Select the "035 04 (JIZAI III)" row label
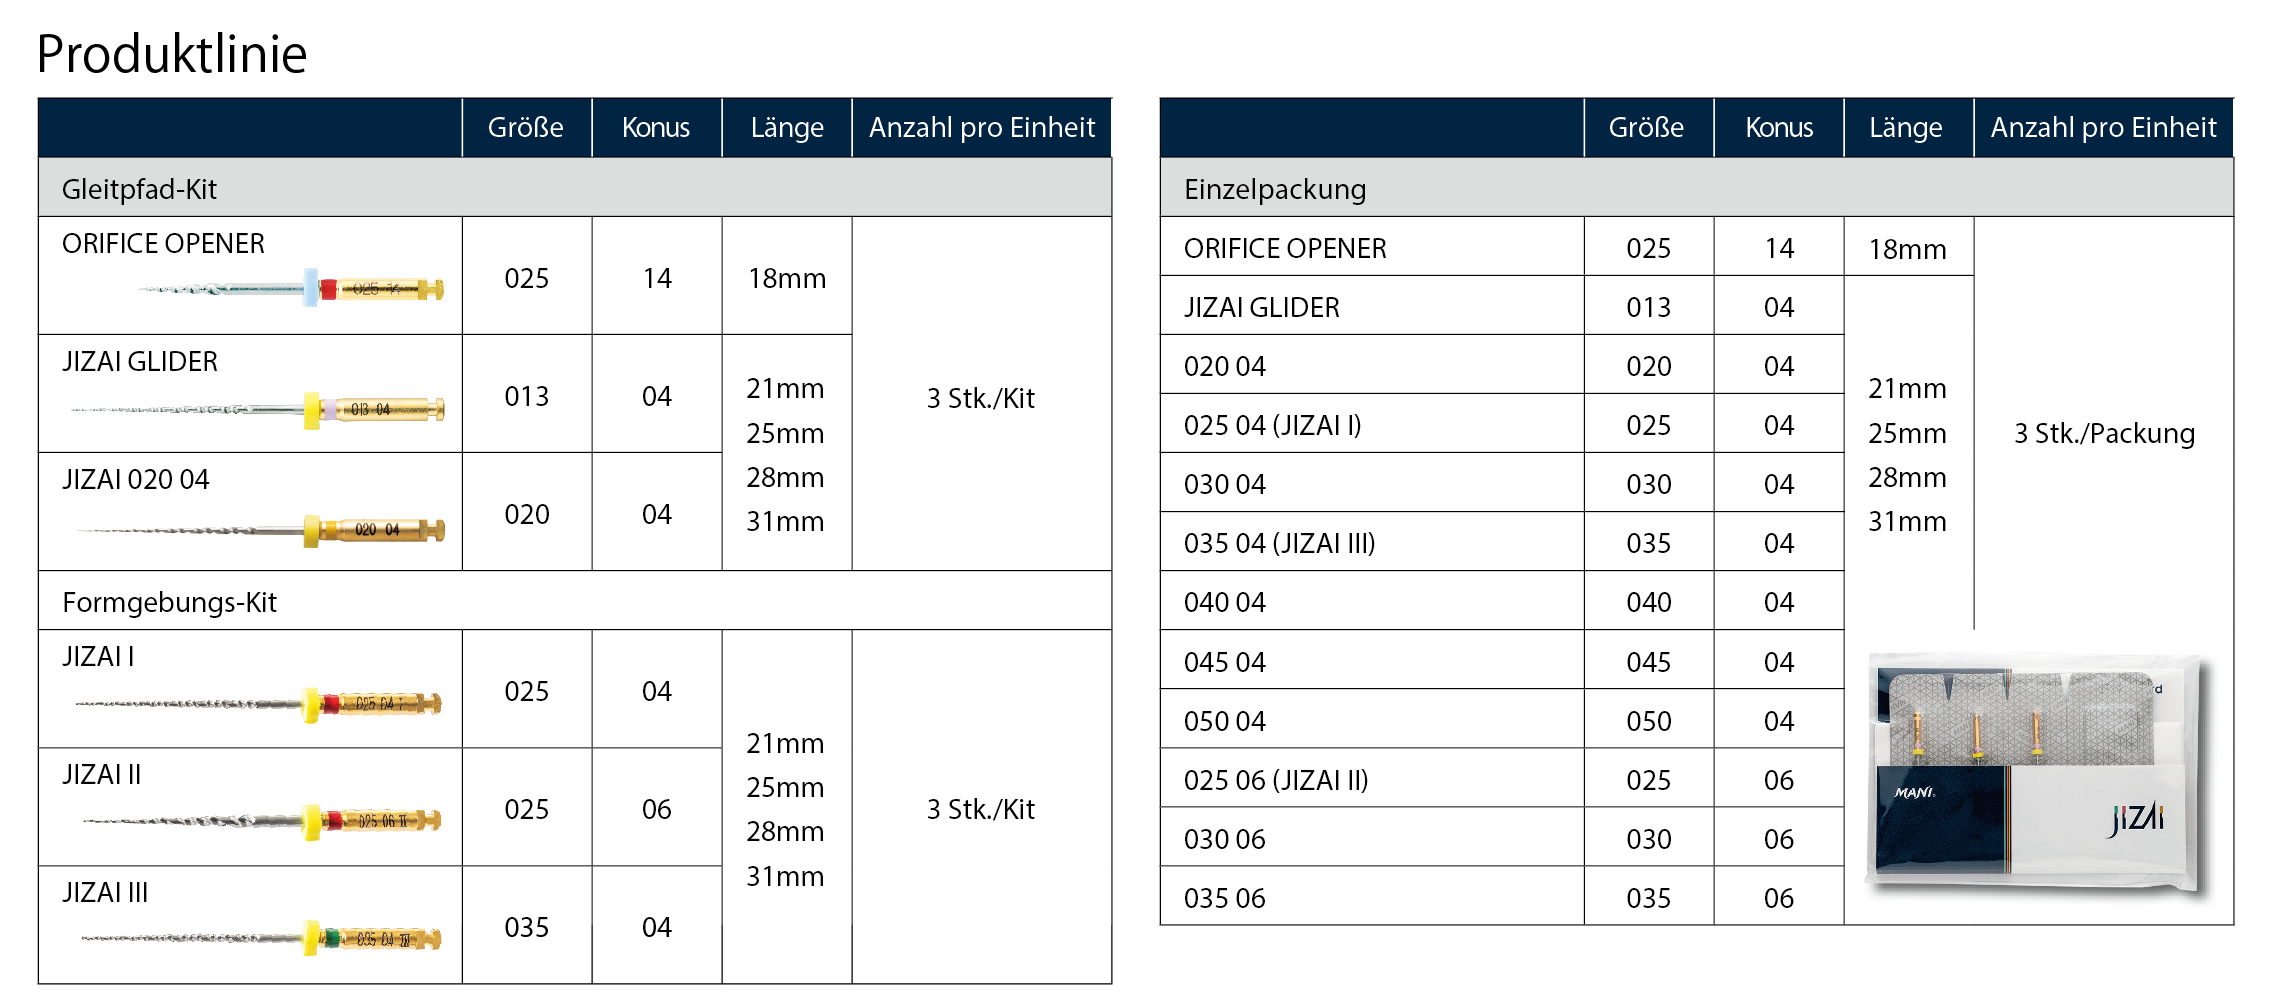 pos(1279,543)
